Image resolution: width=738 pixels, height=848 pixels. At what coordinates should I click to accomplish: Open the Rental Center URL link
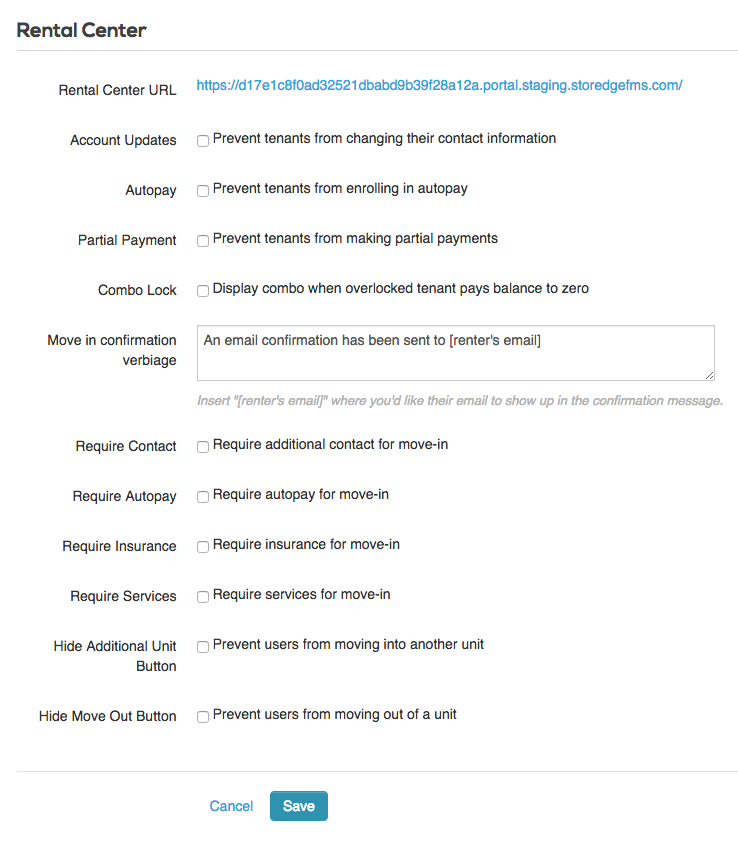pyautogui.click(x=439, y=86)
